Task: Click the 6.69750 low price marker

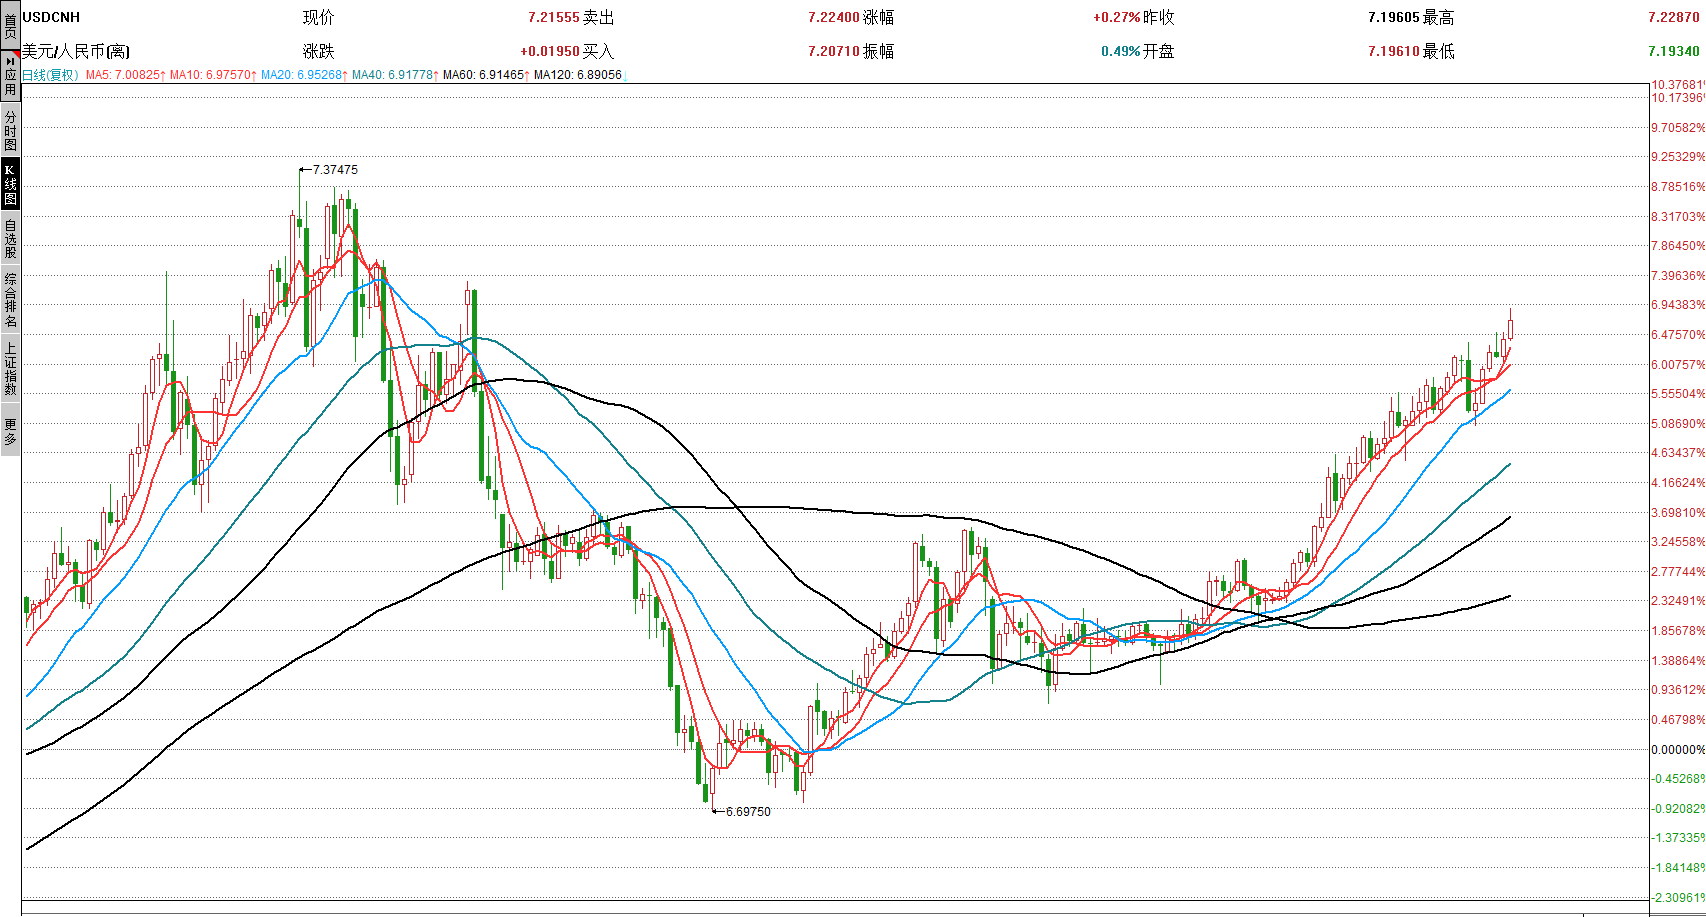Action: (x=748, y=812)
